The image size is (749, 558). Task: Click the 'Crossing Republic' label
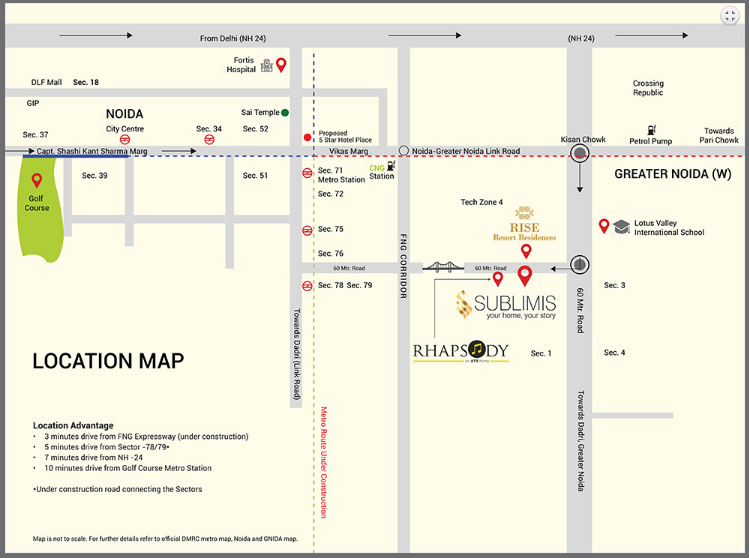(648, 88)
